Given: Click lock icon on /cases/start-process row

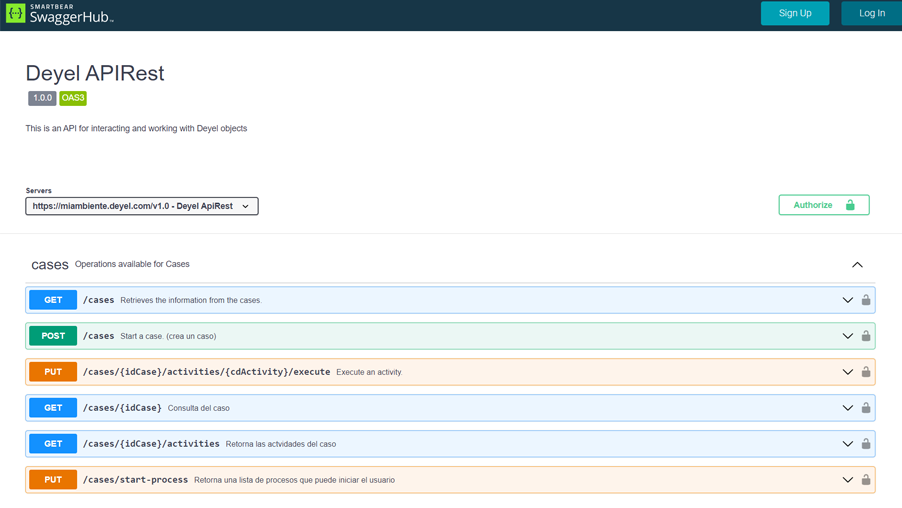Looking at the screenshot, I should pyautogui.click(x=866, y=480).
